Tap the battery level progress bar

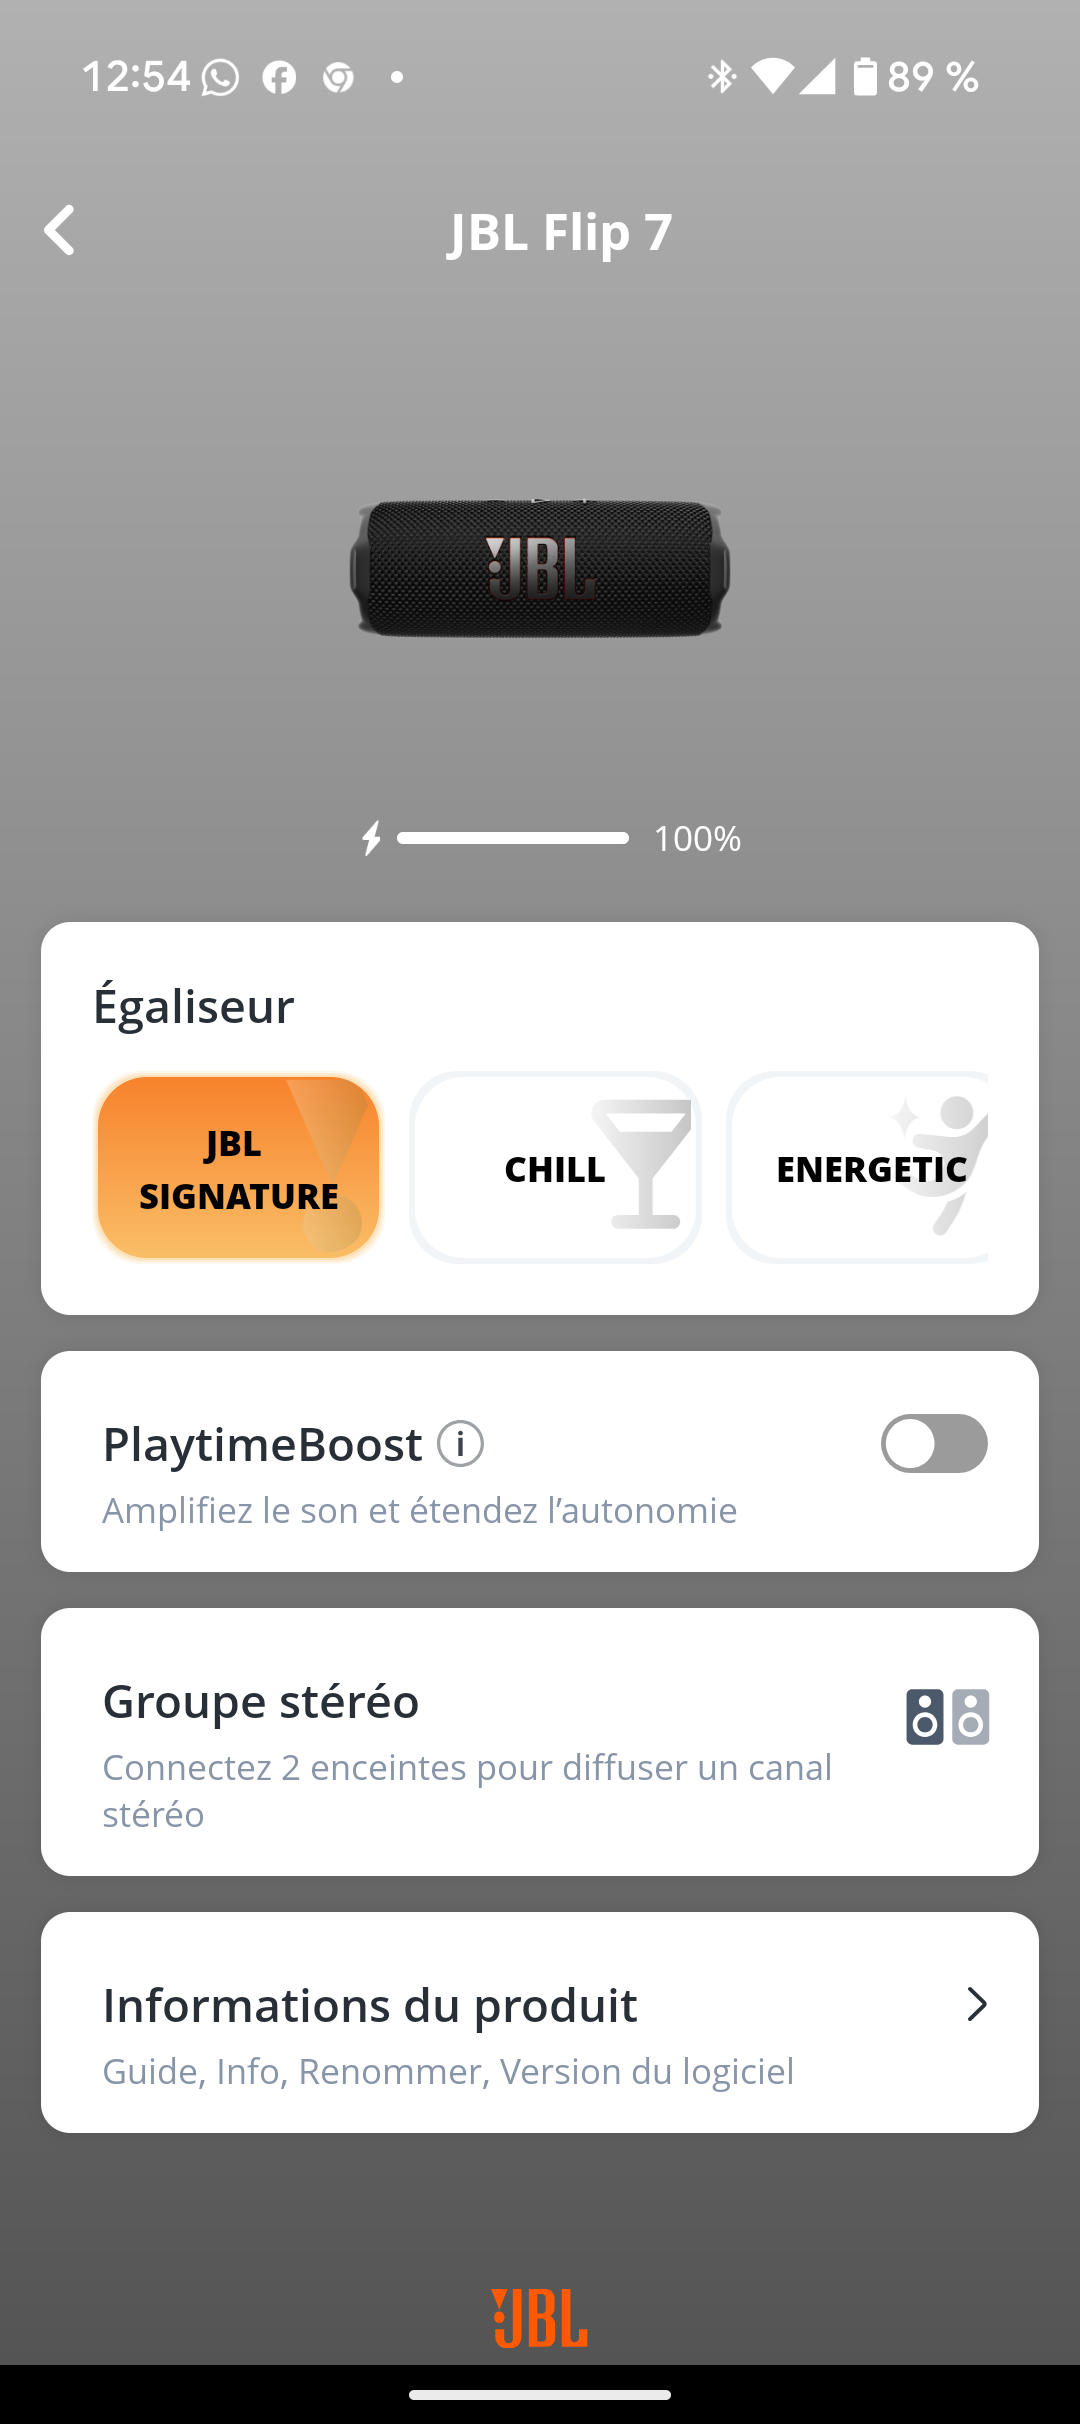(513, 838)
